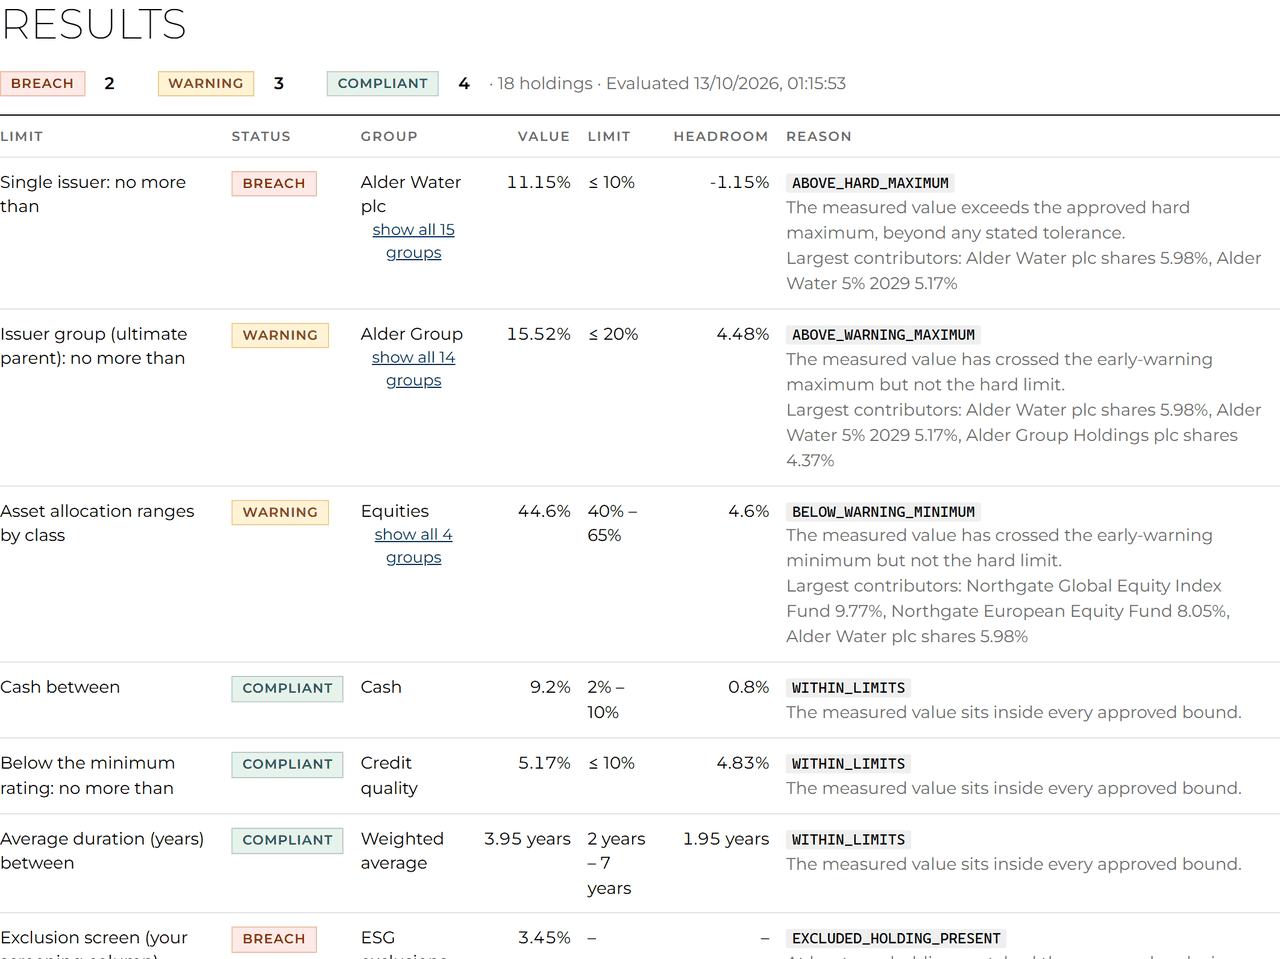
Task: Select the 44.6% value cell
Action: 544,511
